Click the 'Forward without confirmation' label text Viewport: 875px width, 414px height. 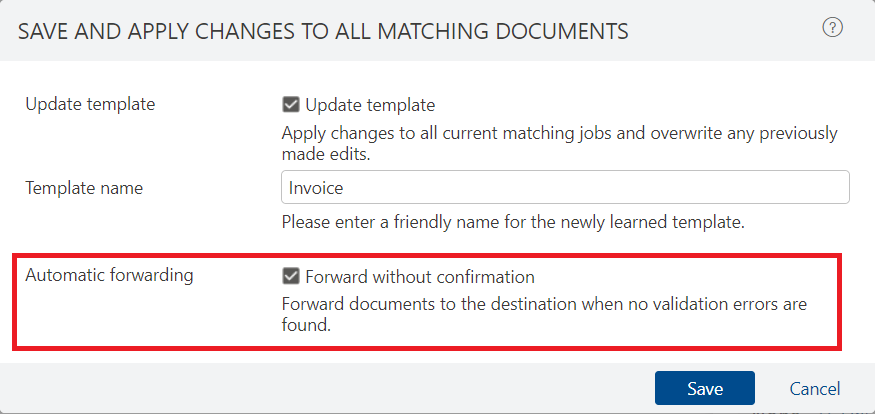(420, 277)
